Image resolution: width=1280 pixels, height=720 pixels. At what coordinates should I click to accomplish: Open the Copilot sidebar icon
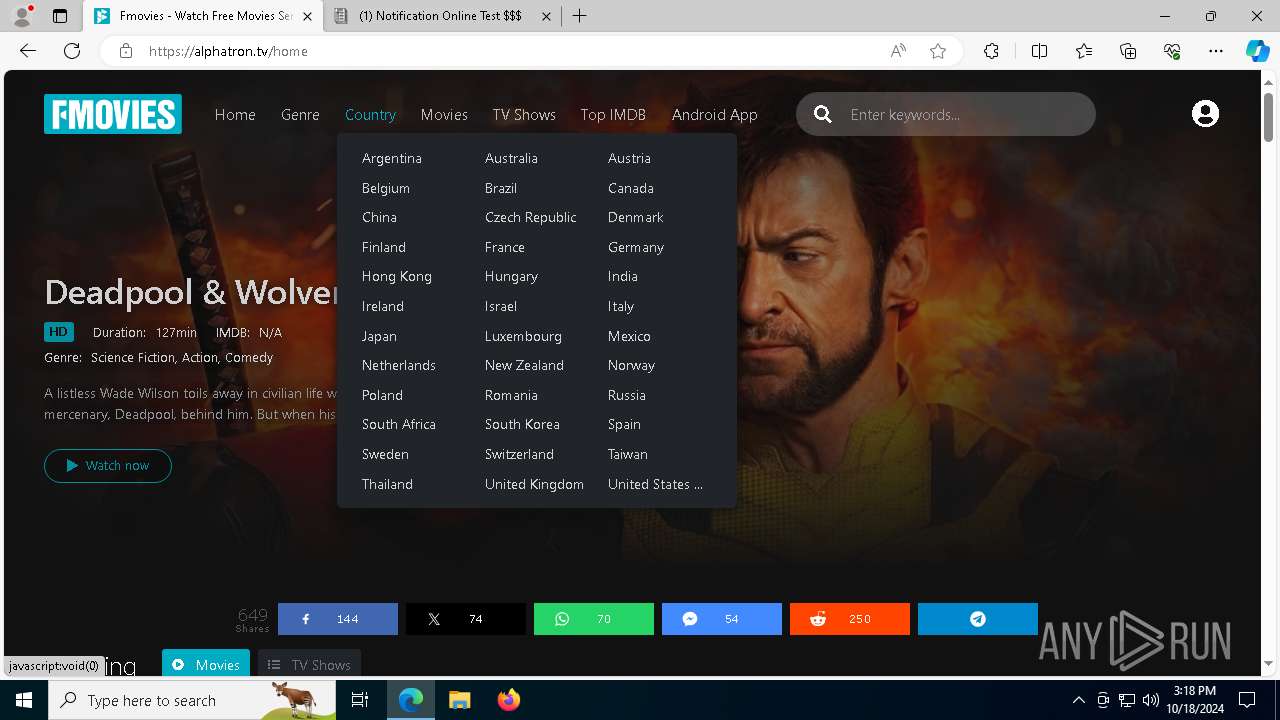1258,51
